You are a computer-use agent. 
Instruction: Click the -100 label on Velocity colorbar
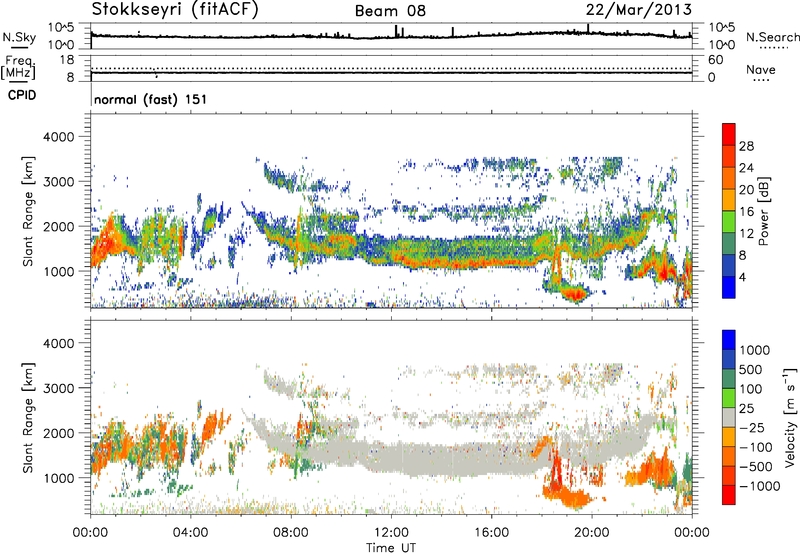(x=755, y=447)
